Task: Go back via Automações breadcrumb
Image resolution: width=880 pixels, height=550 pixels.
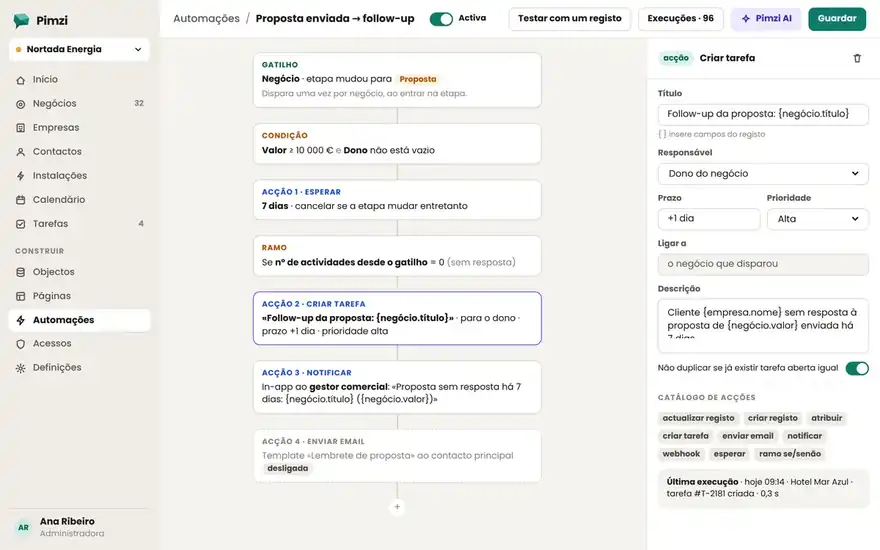Action: click(206, 19)
